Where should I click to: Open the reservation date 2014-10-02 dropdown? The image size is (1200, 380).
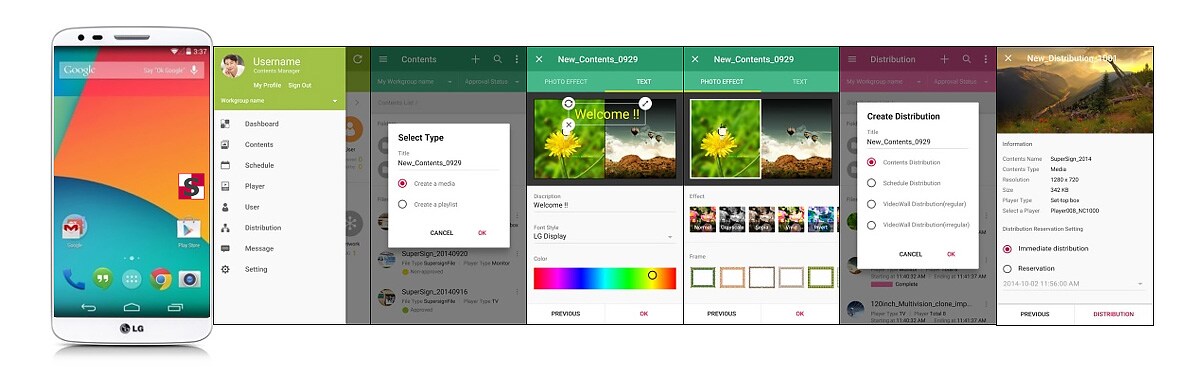pos(1073,284)
